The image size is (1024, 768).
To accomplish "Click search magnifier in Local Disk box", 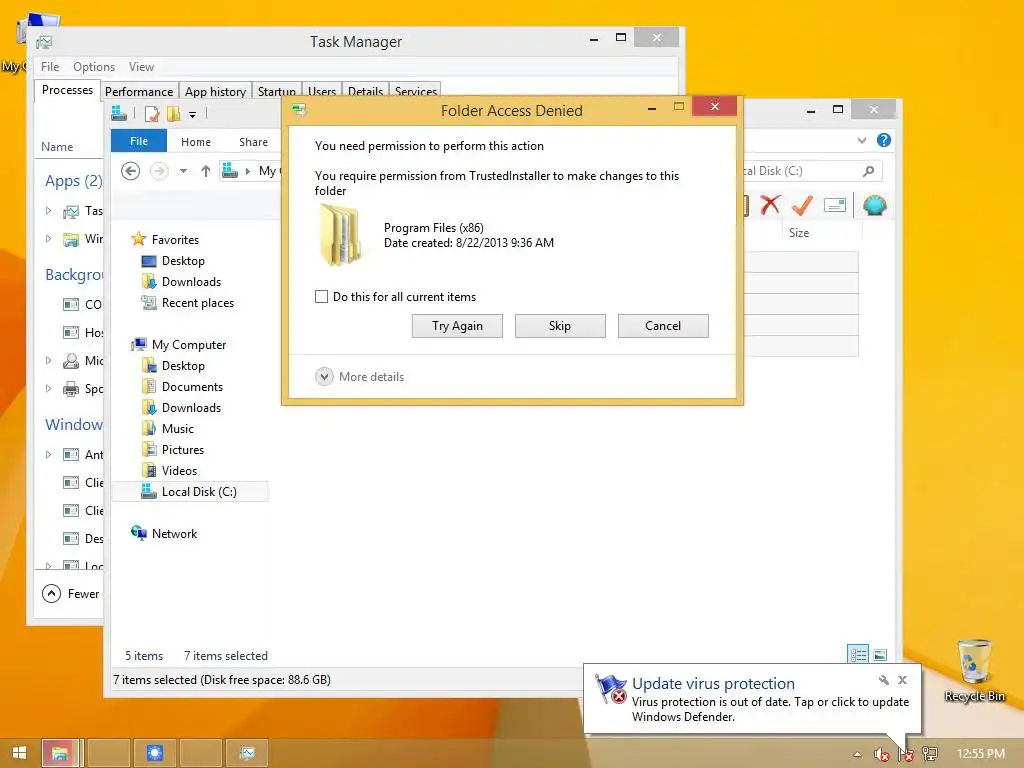I will (868, 171).
